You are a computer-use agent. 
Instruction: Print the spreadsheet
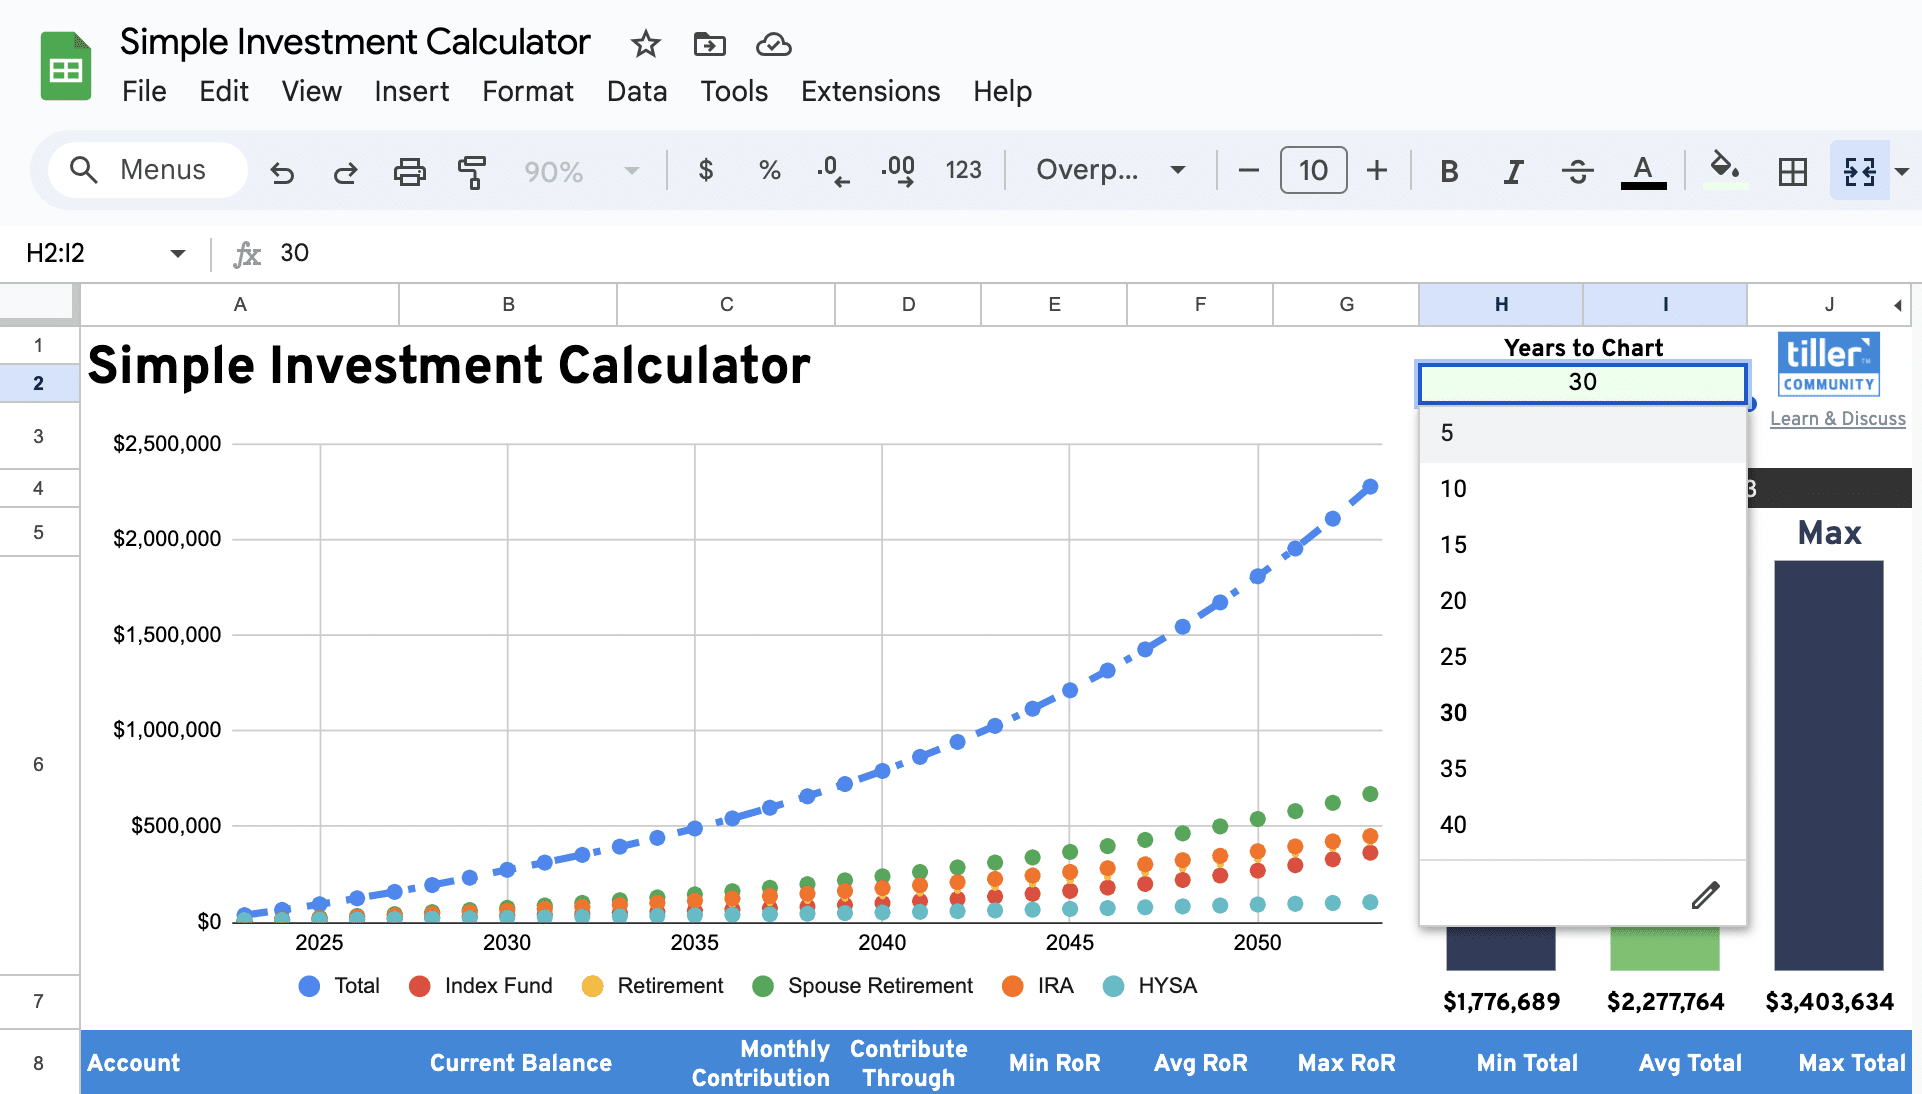tap(409, 171)
